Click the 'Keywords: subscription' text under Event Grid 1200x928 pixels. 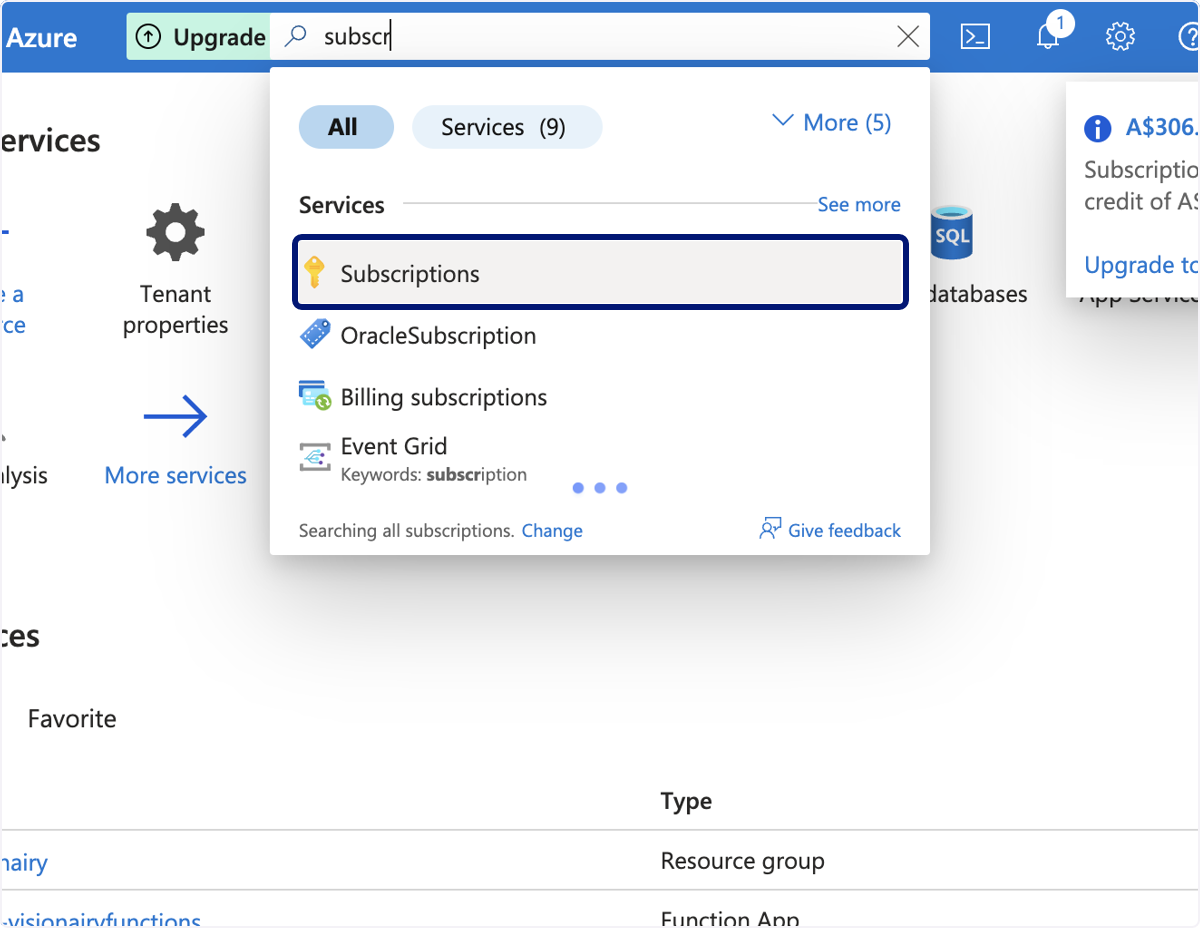434,474
